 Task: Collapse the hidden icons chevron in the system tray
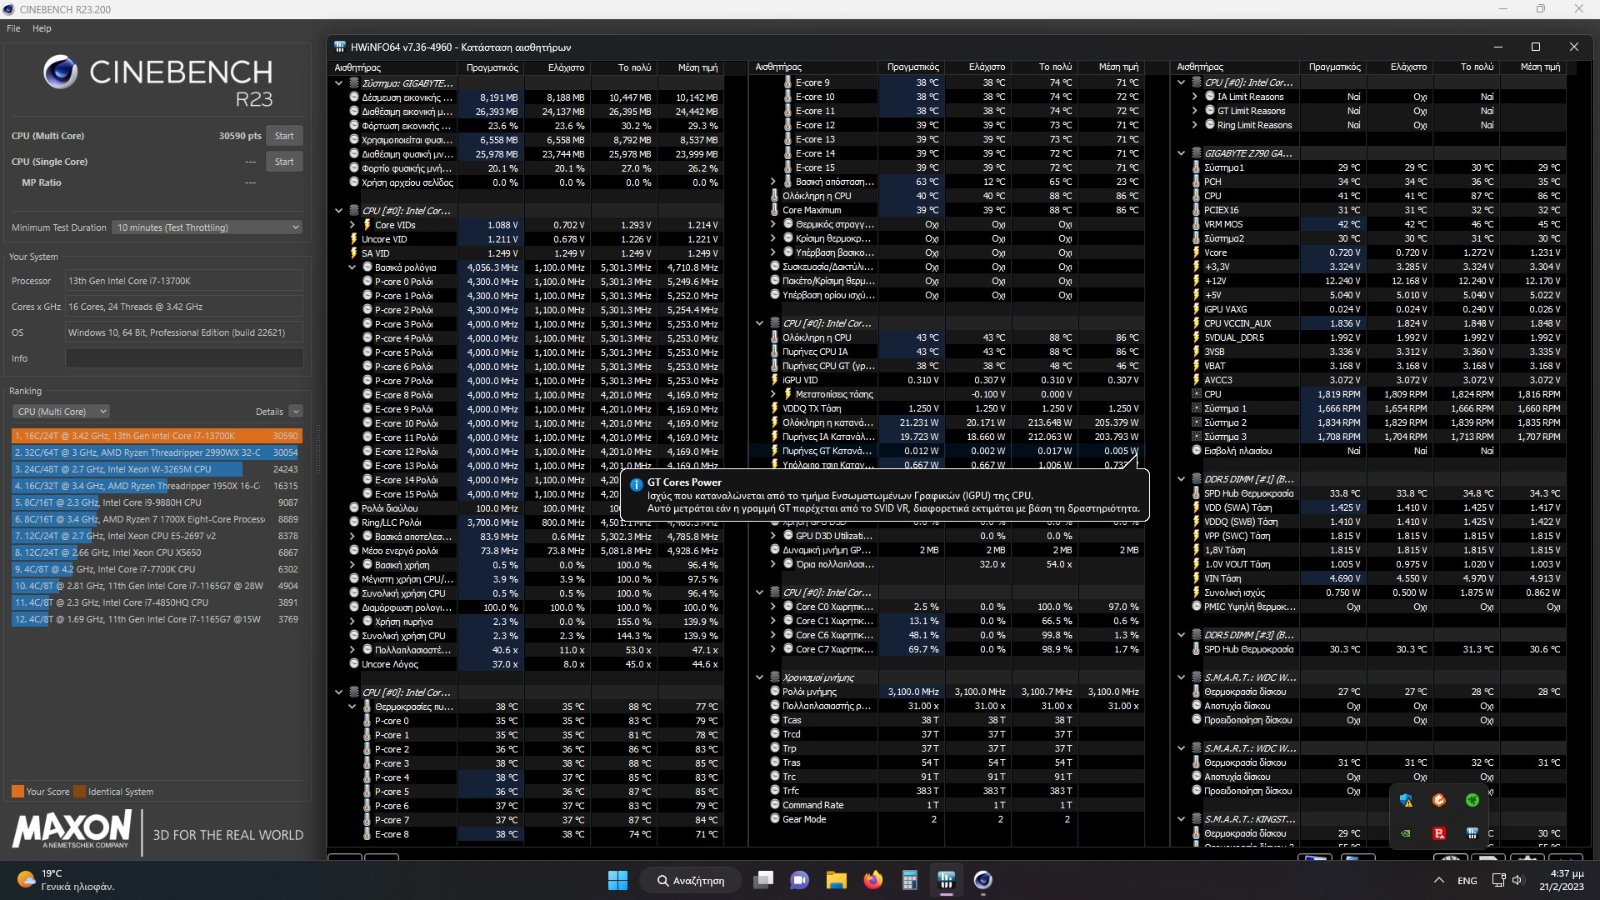pyautogui.click(x=1438, y=880)
